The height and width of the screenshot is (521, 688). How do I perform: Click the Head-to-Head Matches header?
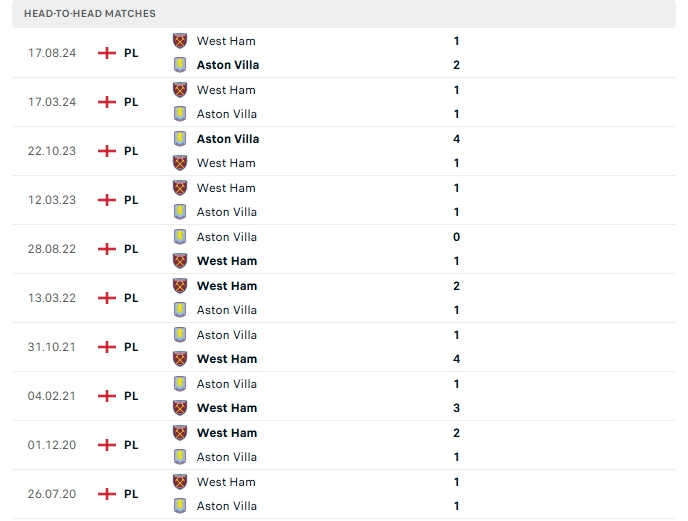click(90, 14)
